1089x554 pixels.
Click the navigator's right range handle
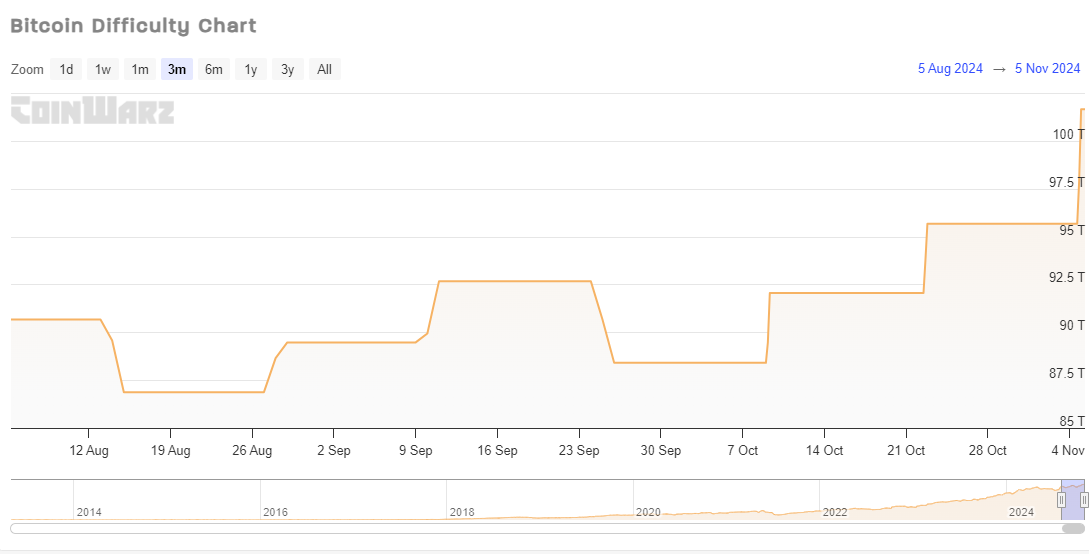point(1084,500)
